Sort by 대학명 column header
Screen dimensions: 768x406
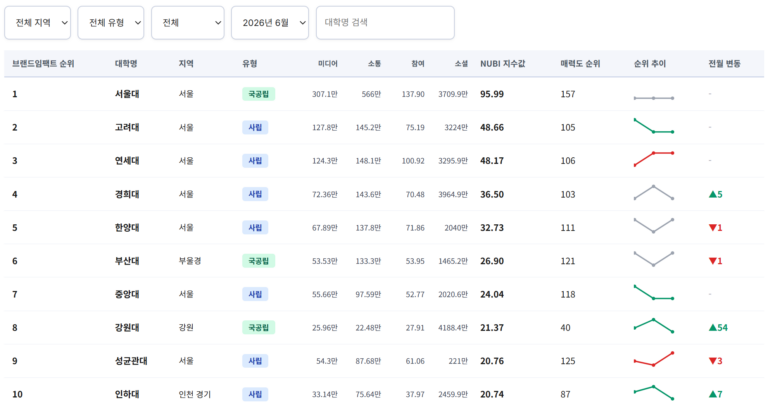[x=126, y=64]
